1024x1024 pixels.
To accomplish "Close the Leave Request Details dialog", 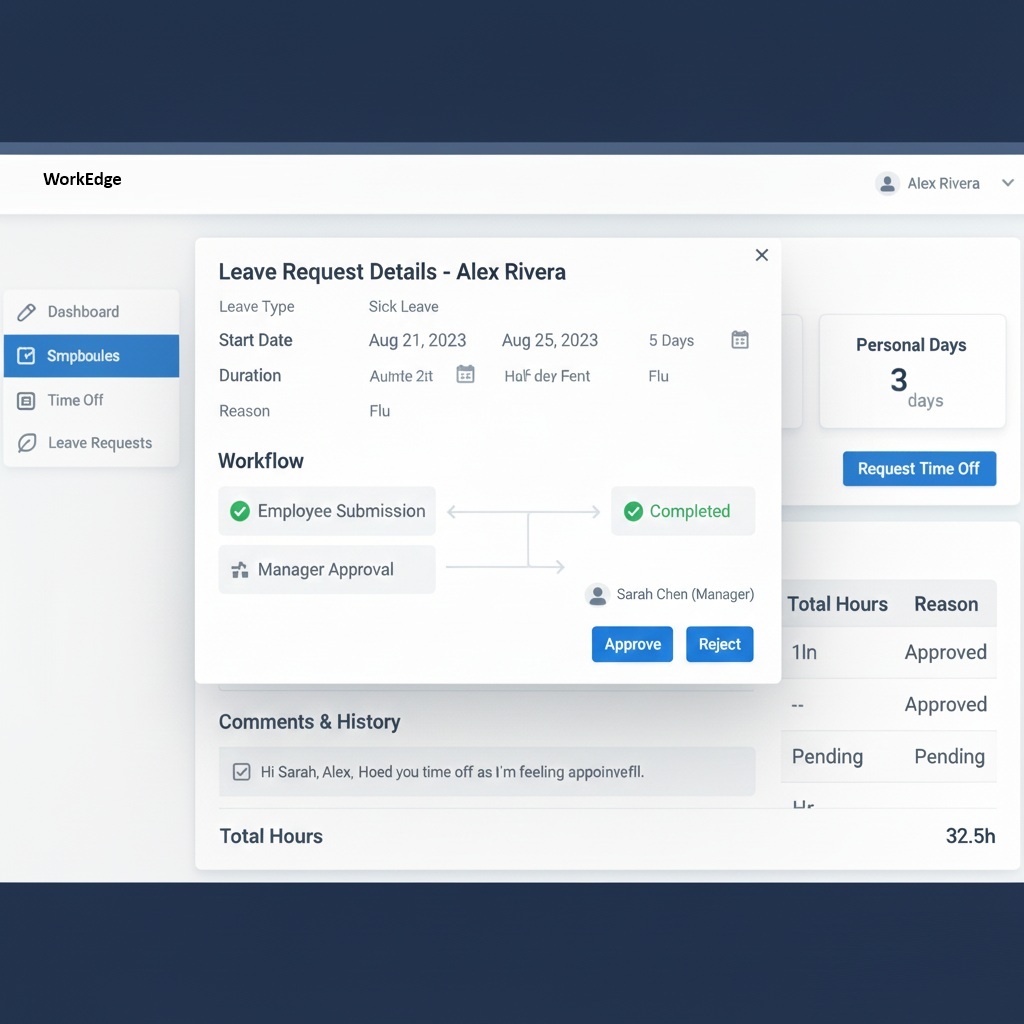I will click(762, 255).
